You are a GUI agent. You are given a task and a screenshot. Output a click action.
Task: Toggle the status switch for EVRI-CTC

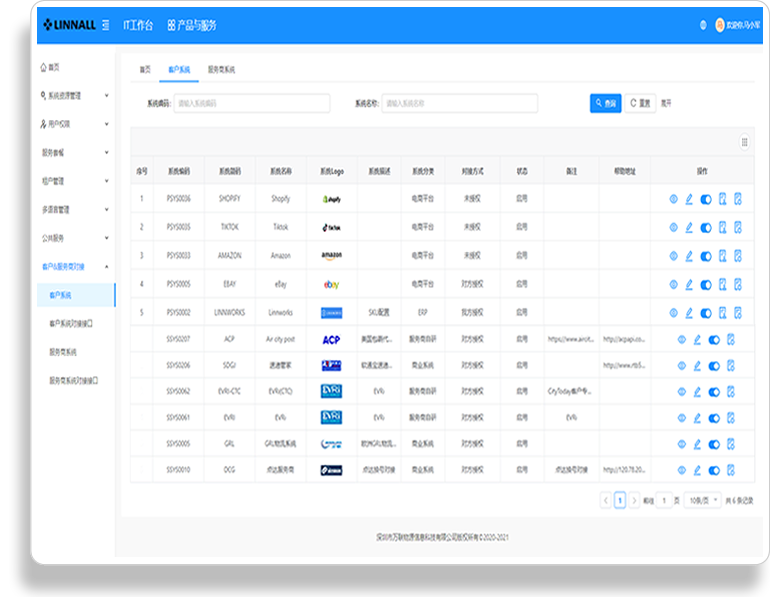tap(714, 392)
